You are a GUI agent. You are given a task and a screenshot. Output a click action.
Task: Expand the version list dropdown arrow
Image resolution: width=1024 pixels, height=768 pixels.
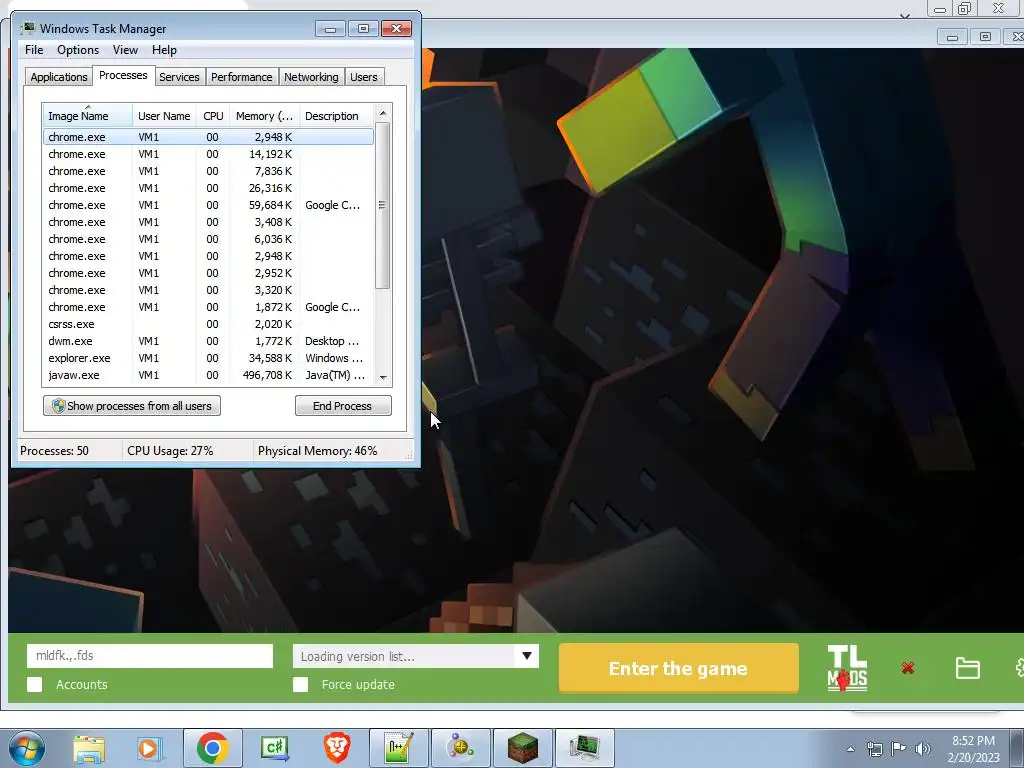pos(526,656)
